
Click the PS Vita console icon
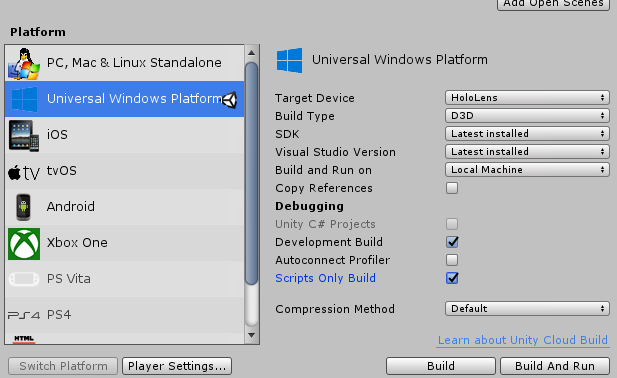pyautogui.click(x=24, y=279)
